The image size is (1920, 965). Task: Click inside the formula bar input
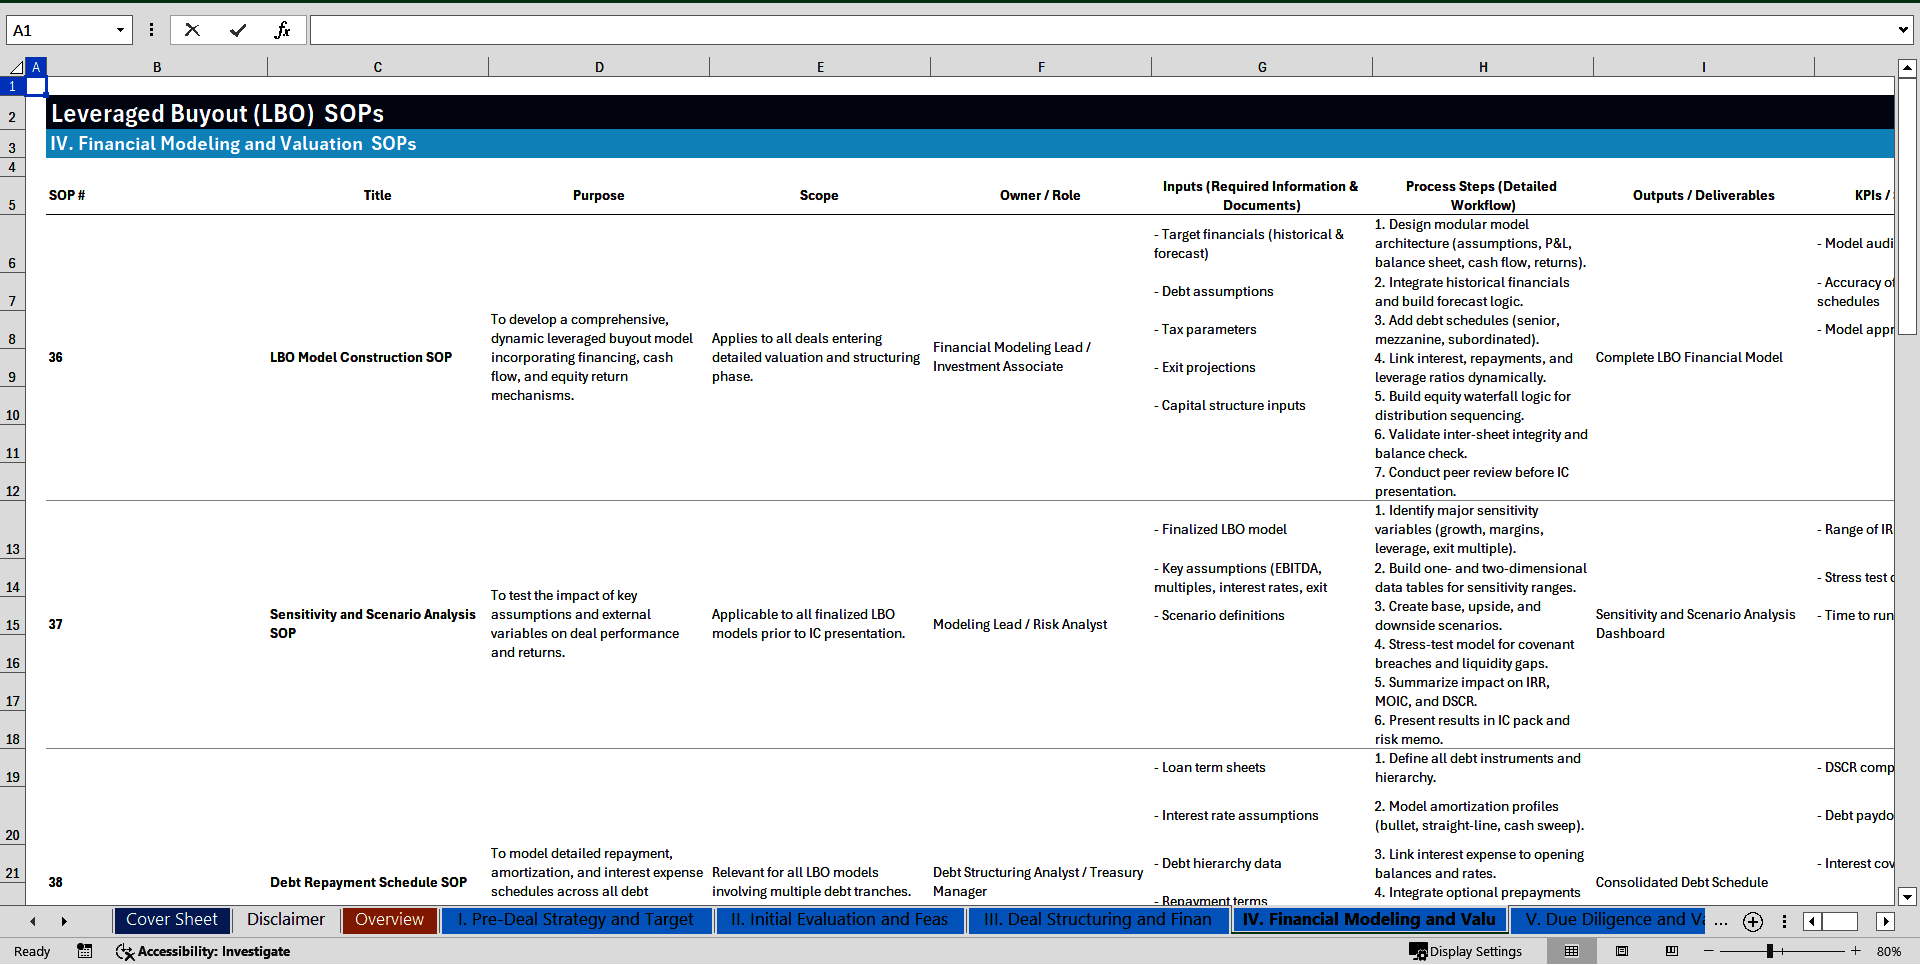tap(1100, 30)
